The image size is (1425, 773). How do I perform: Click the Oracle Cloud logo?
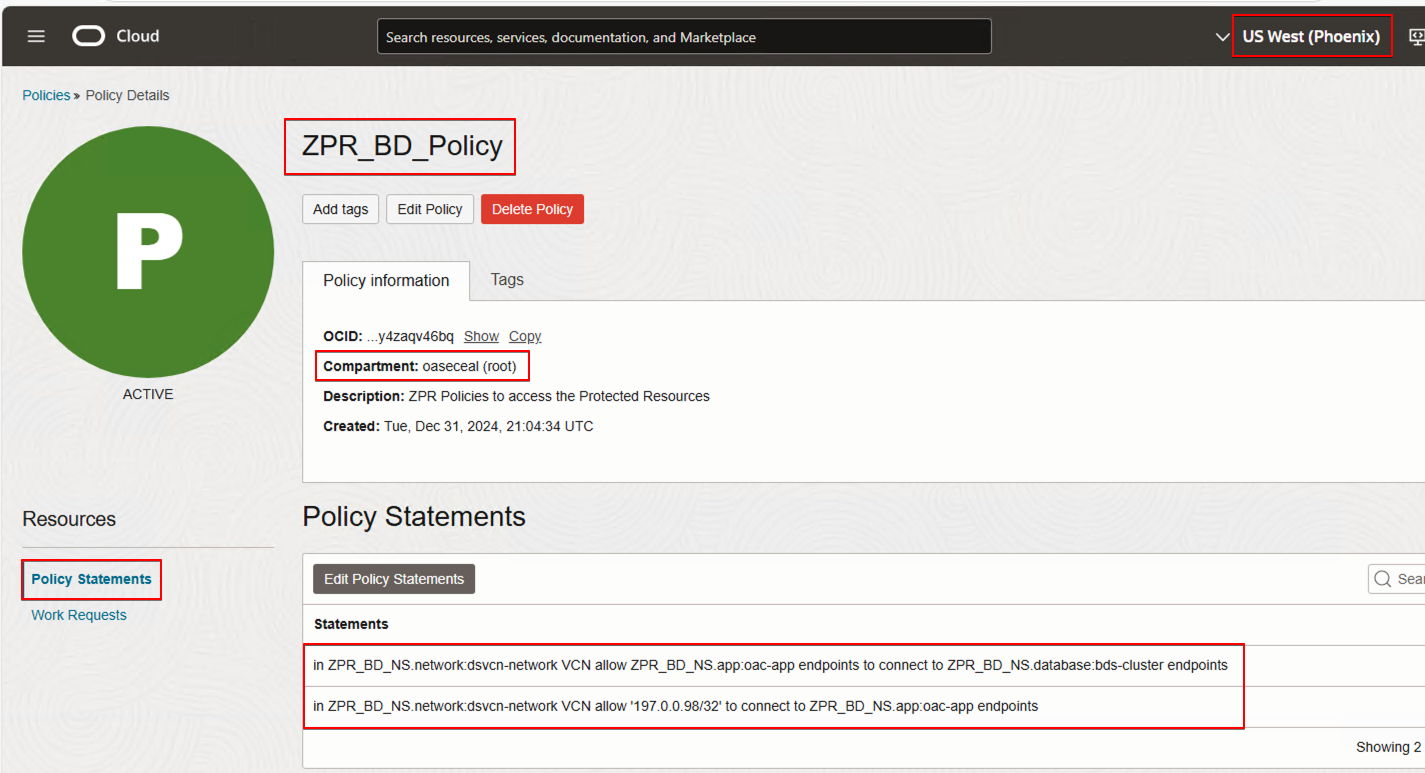point(116,36)
